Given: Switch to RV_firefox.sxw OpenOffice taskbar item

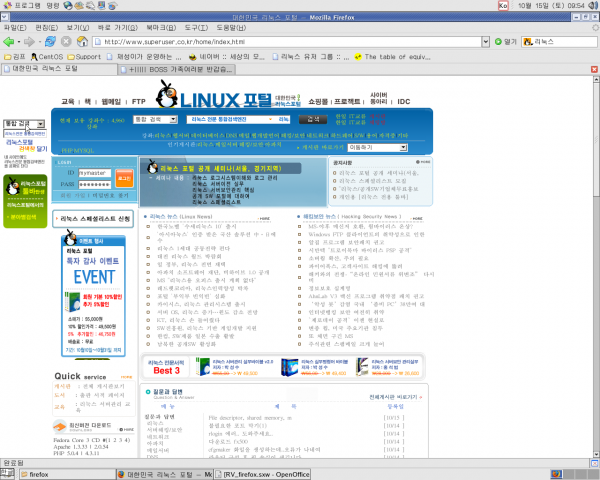Looking at the screenshot, I should pos(262,475).
